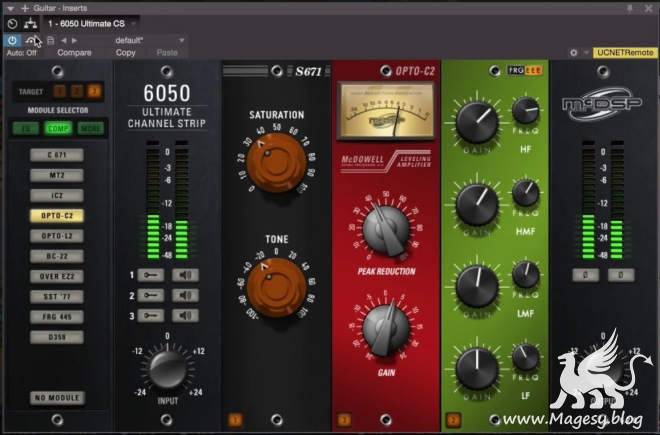Select Target slot 3

[x=94, y=91]
